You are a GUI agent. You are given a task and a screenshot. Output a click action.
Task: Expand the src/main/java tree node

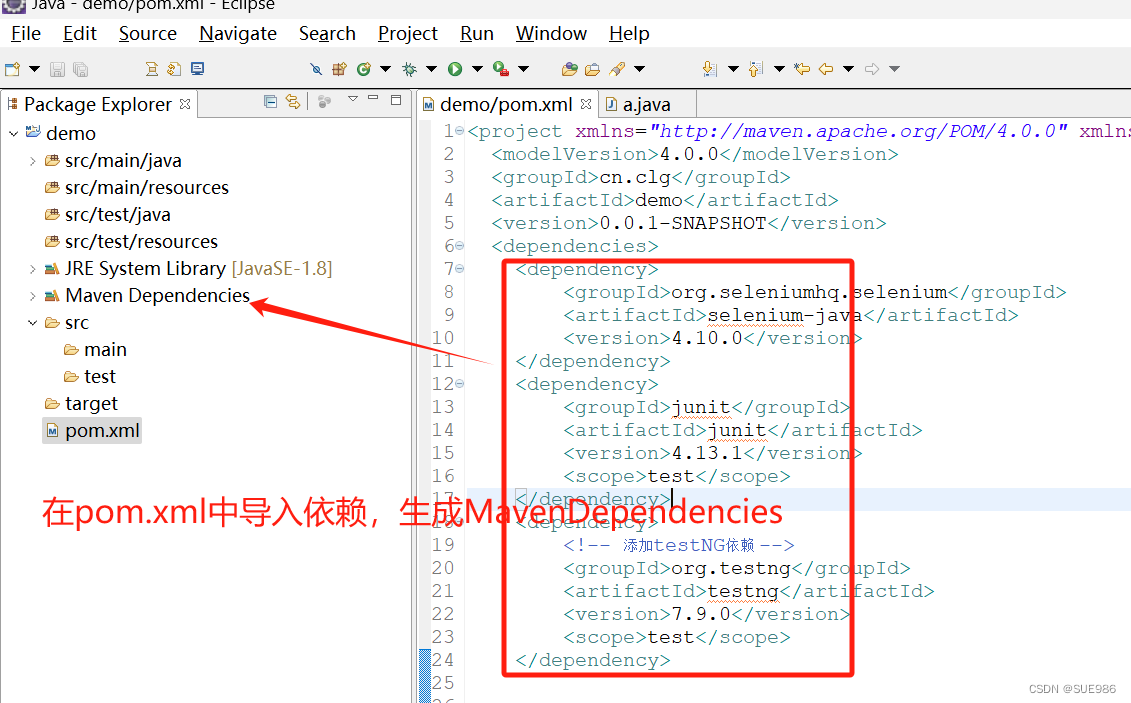pyautogui.click(x=33, y=160)
